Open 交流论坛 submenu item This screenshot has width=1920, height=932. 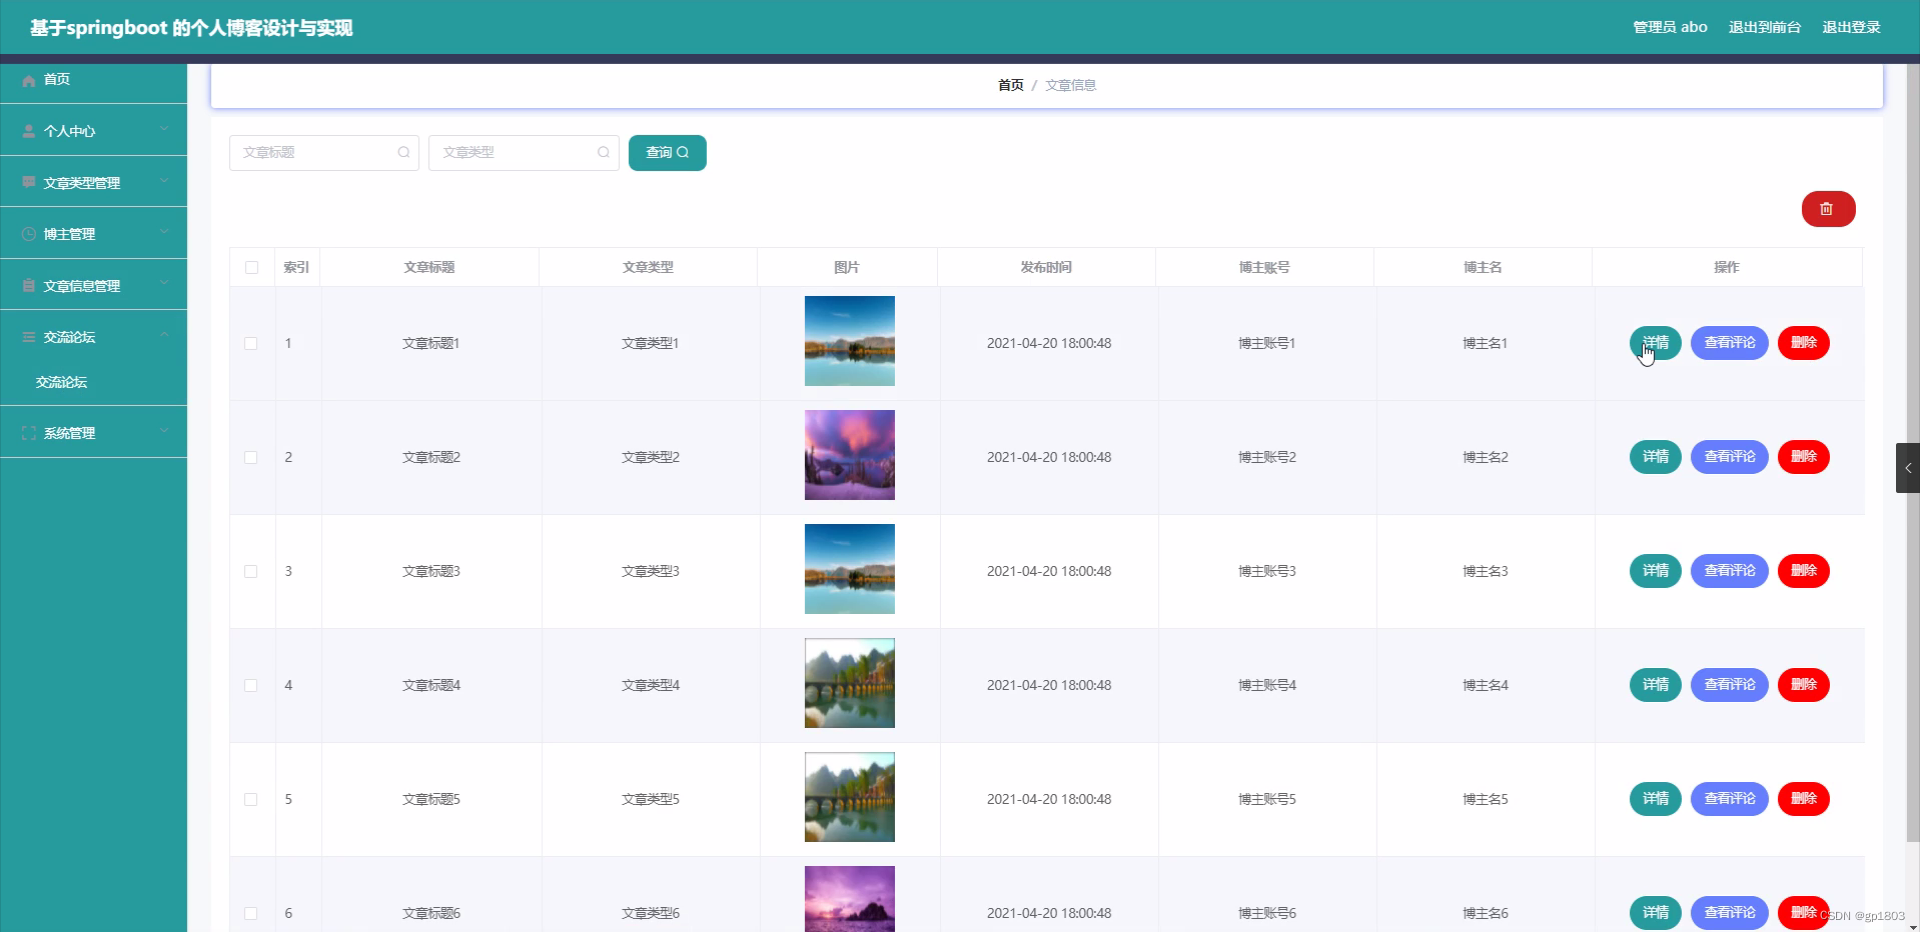click(x=62, y=382)
